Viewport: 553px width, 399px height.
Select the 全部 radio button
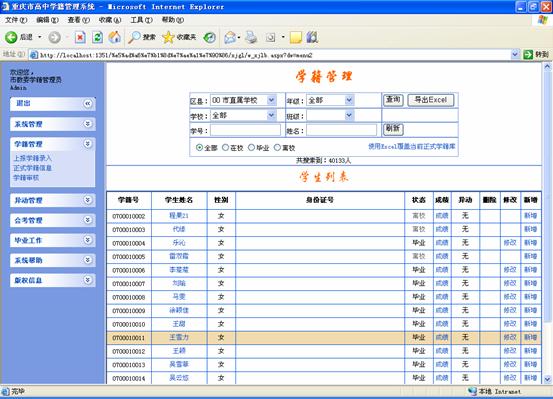pyautogui.click(x=199, y=148)
